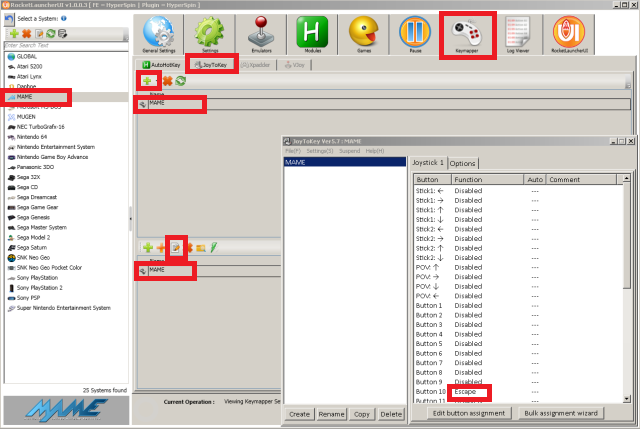The image size is (640, 429).
Task: Click green plus in lower profile toolbar
Action: (x=148, y=247)
